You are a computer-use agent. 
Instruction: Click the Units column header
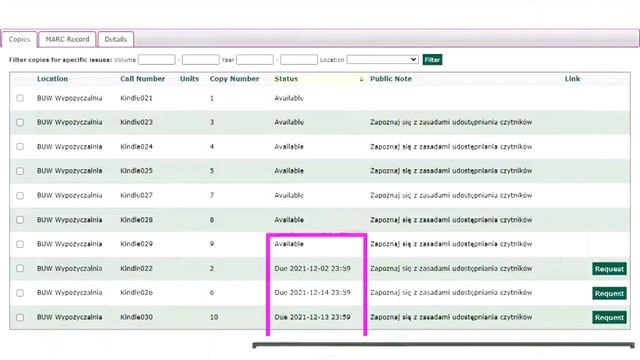189,79
